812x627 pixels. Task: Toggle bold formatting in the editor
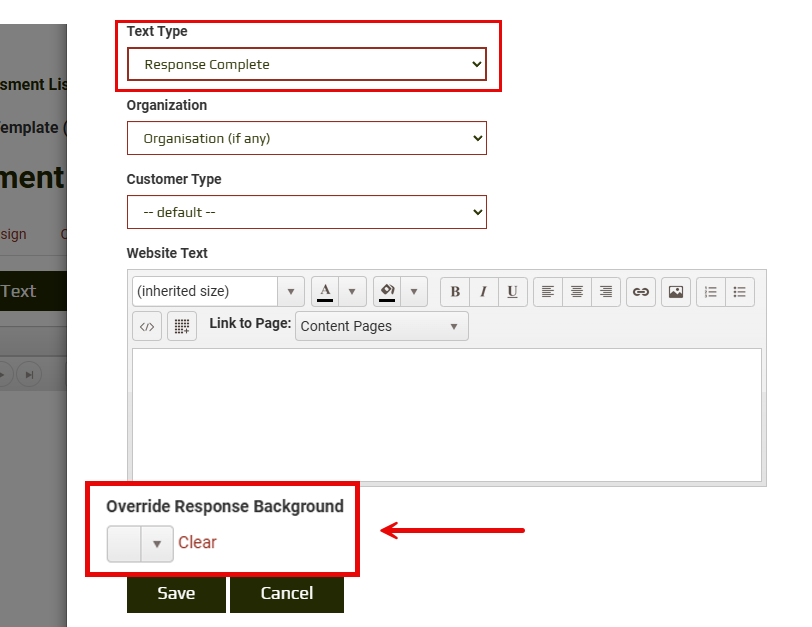click(x=455, y=292)
